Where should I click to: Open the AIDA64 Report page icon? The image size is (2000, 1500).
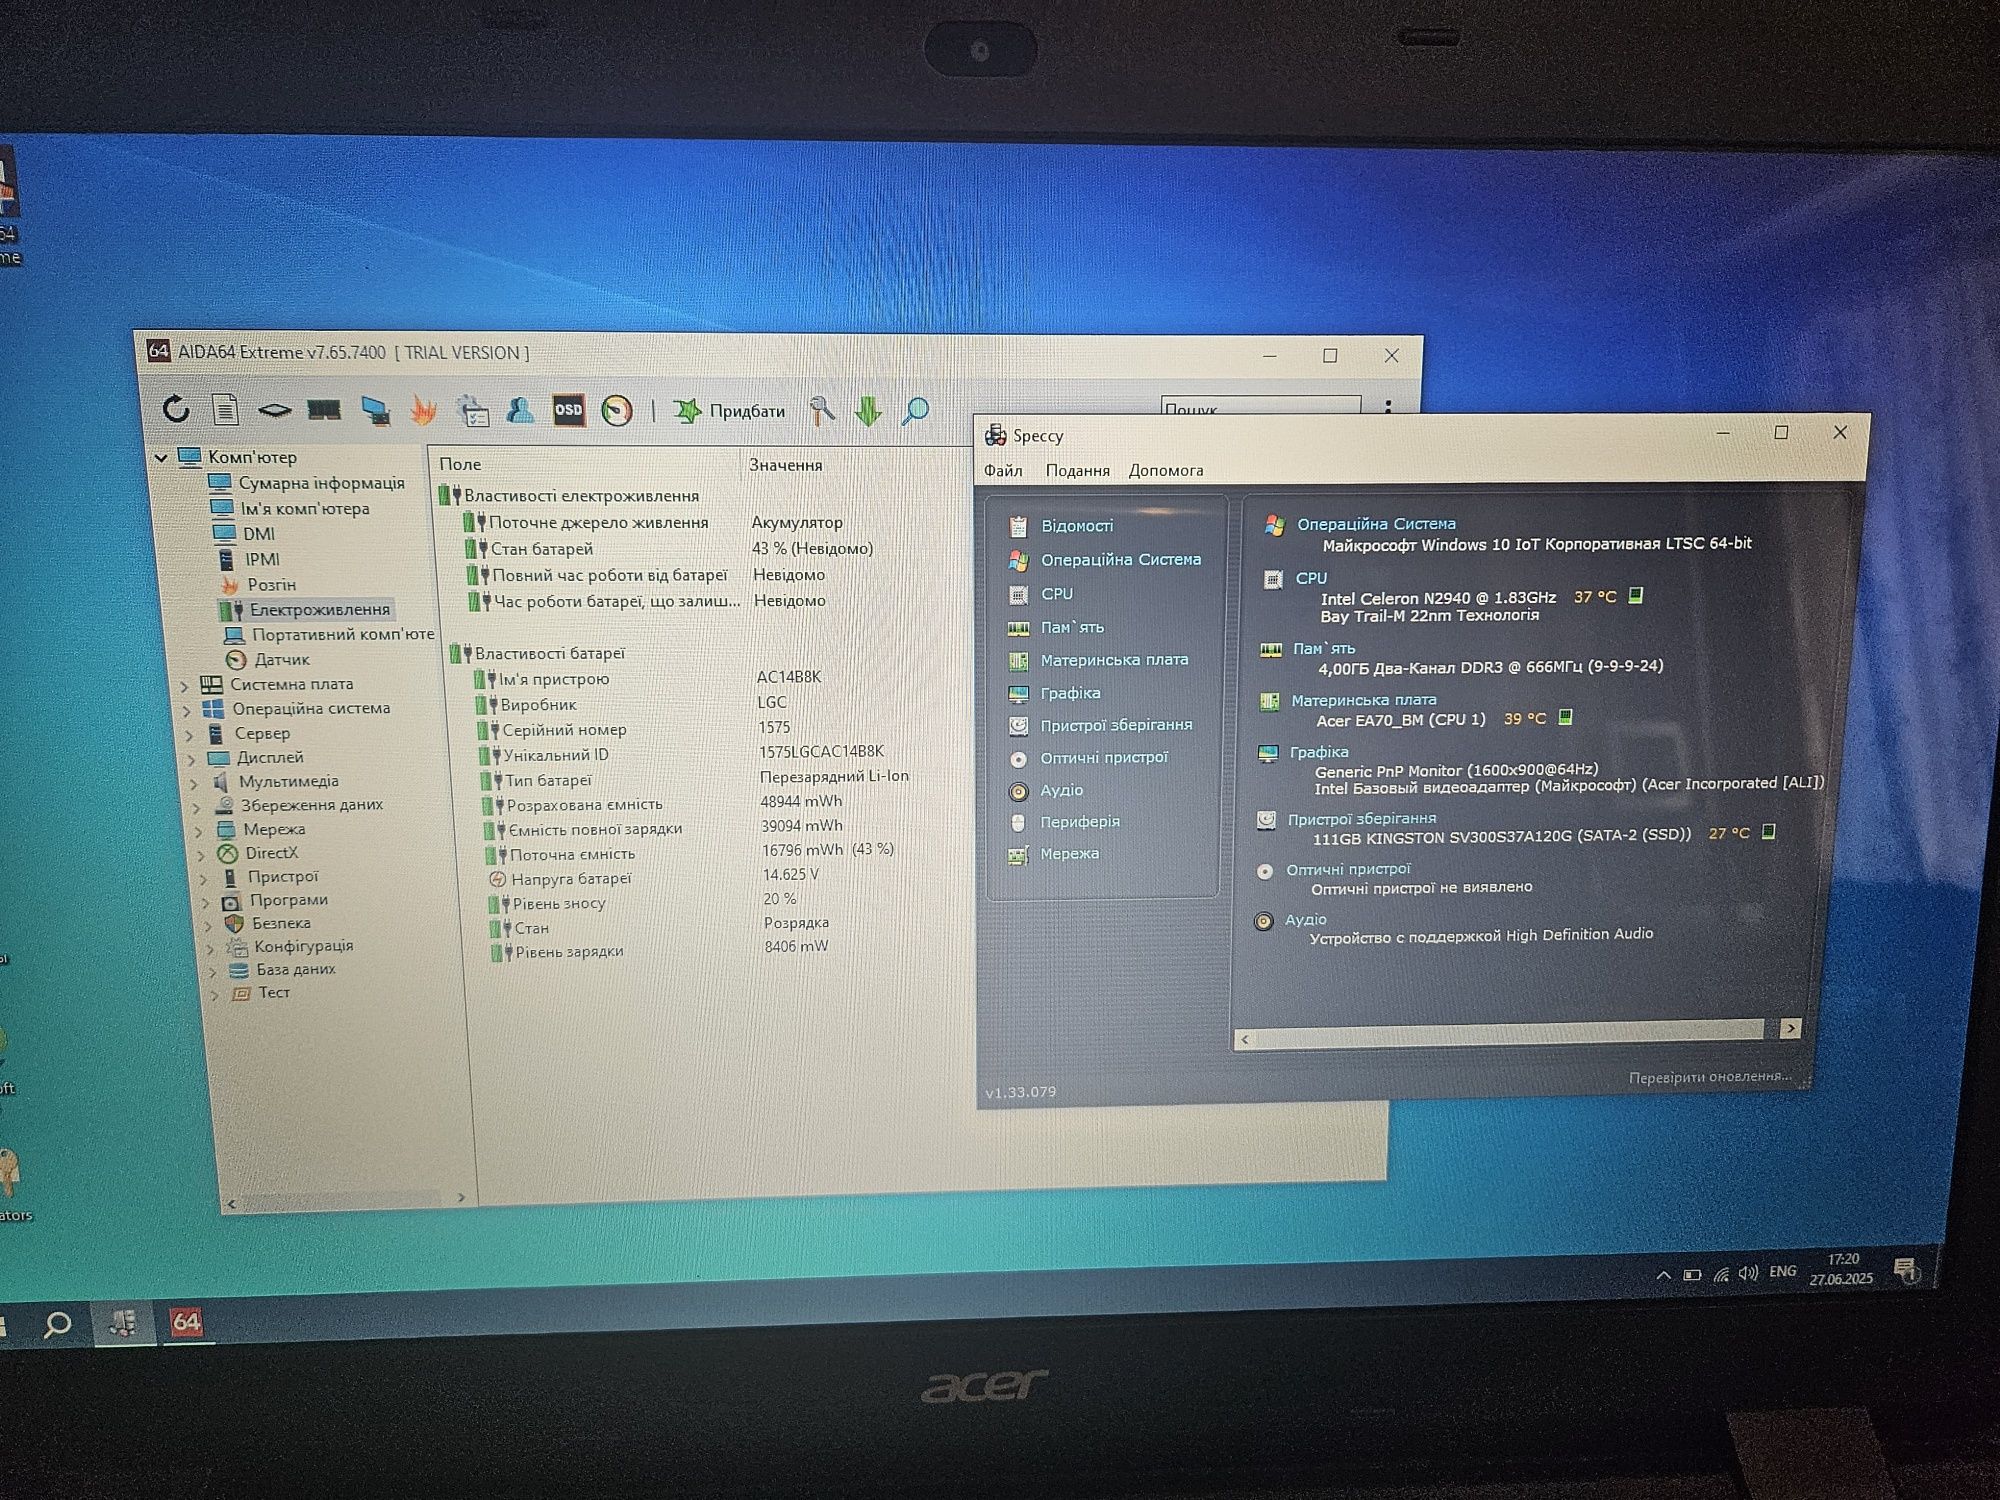pos(226,408)
